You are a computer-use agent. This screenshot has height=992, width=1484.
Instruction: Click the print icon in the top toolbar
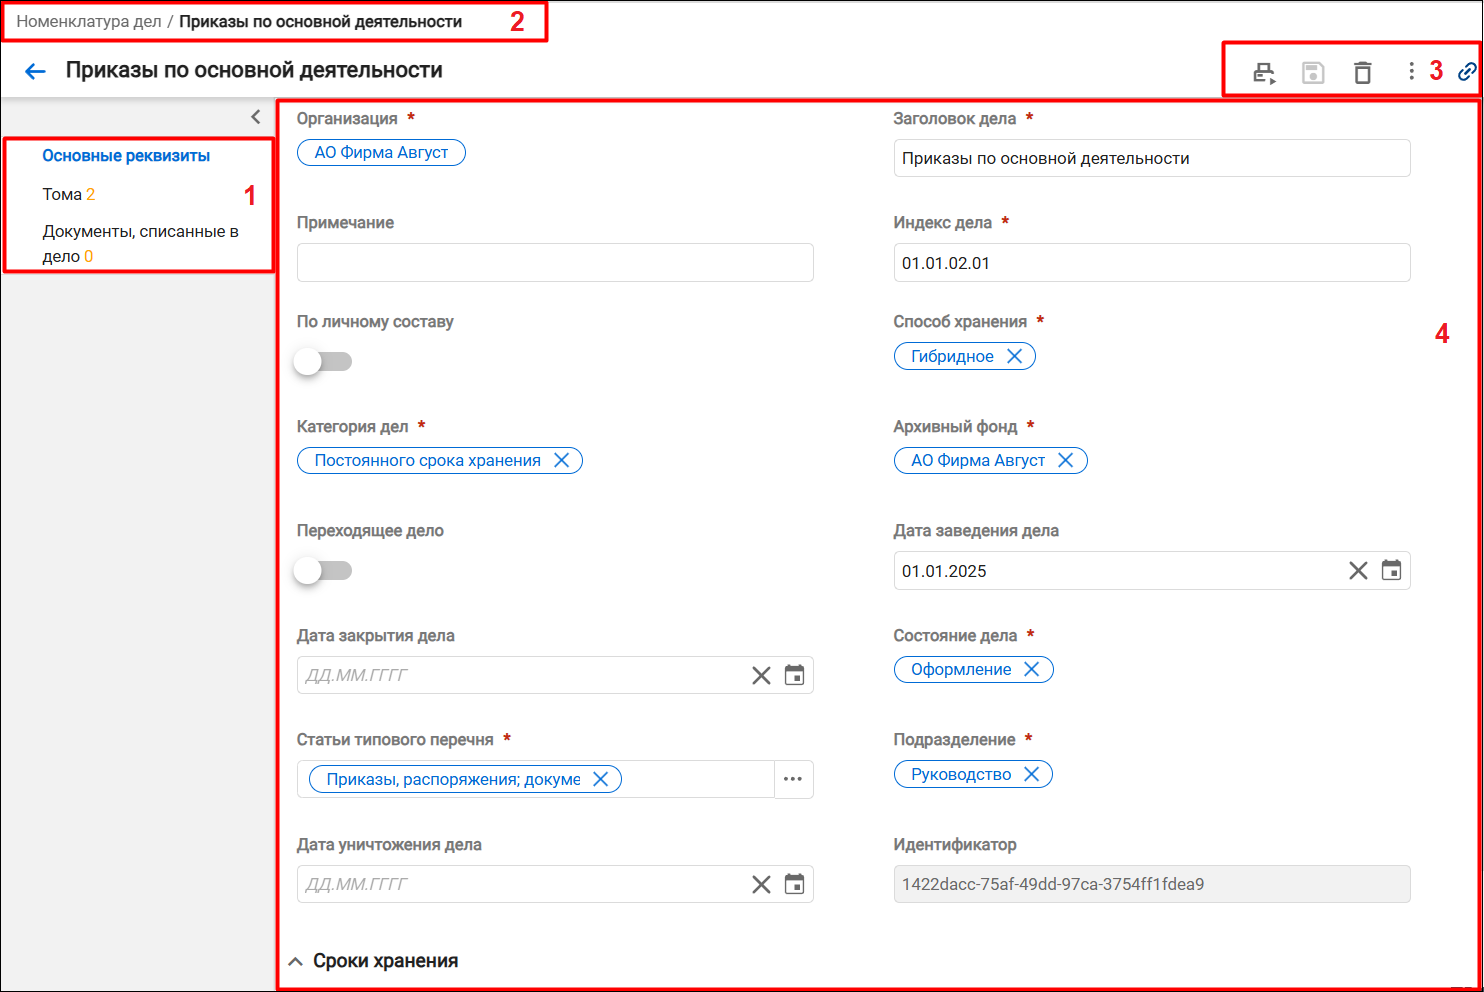[x=1264, y=72]
